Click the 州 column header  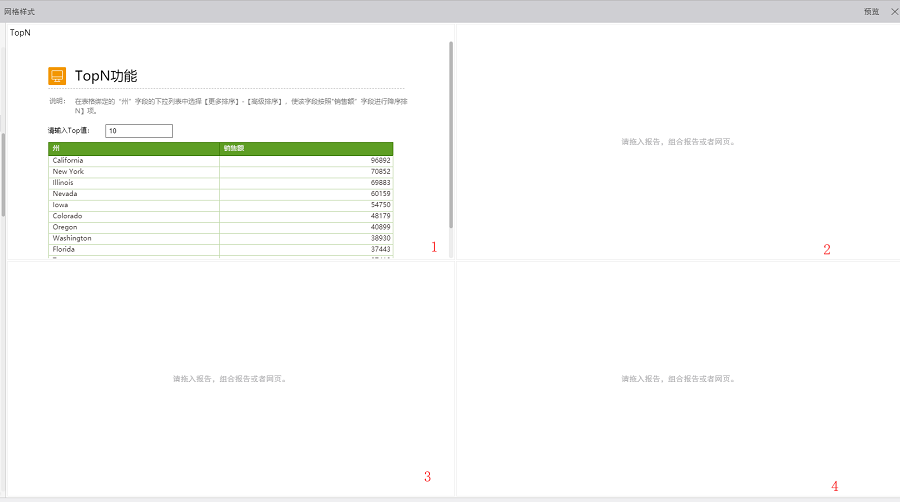coord(133,148)
